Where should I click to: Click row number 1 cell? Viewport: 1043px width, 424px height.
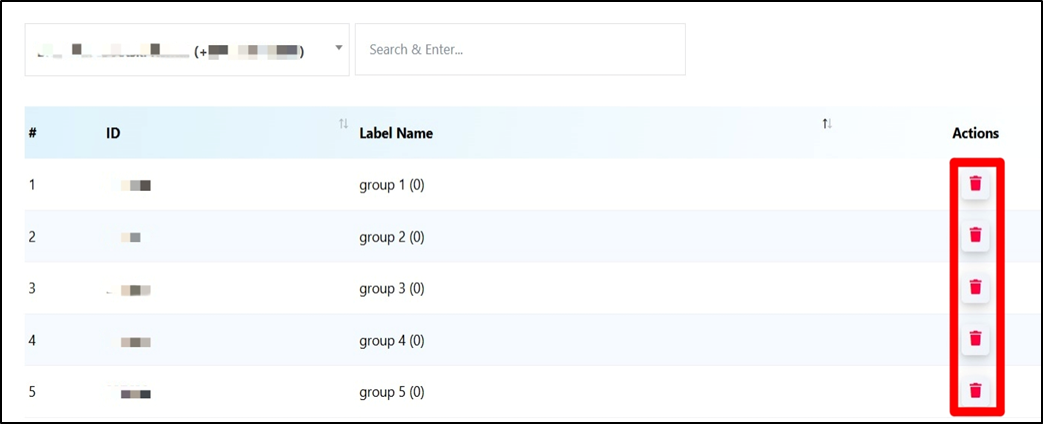point(33,185)
